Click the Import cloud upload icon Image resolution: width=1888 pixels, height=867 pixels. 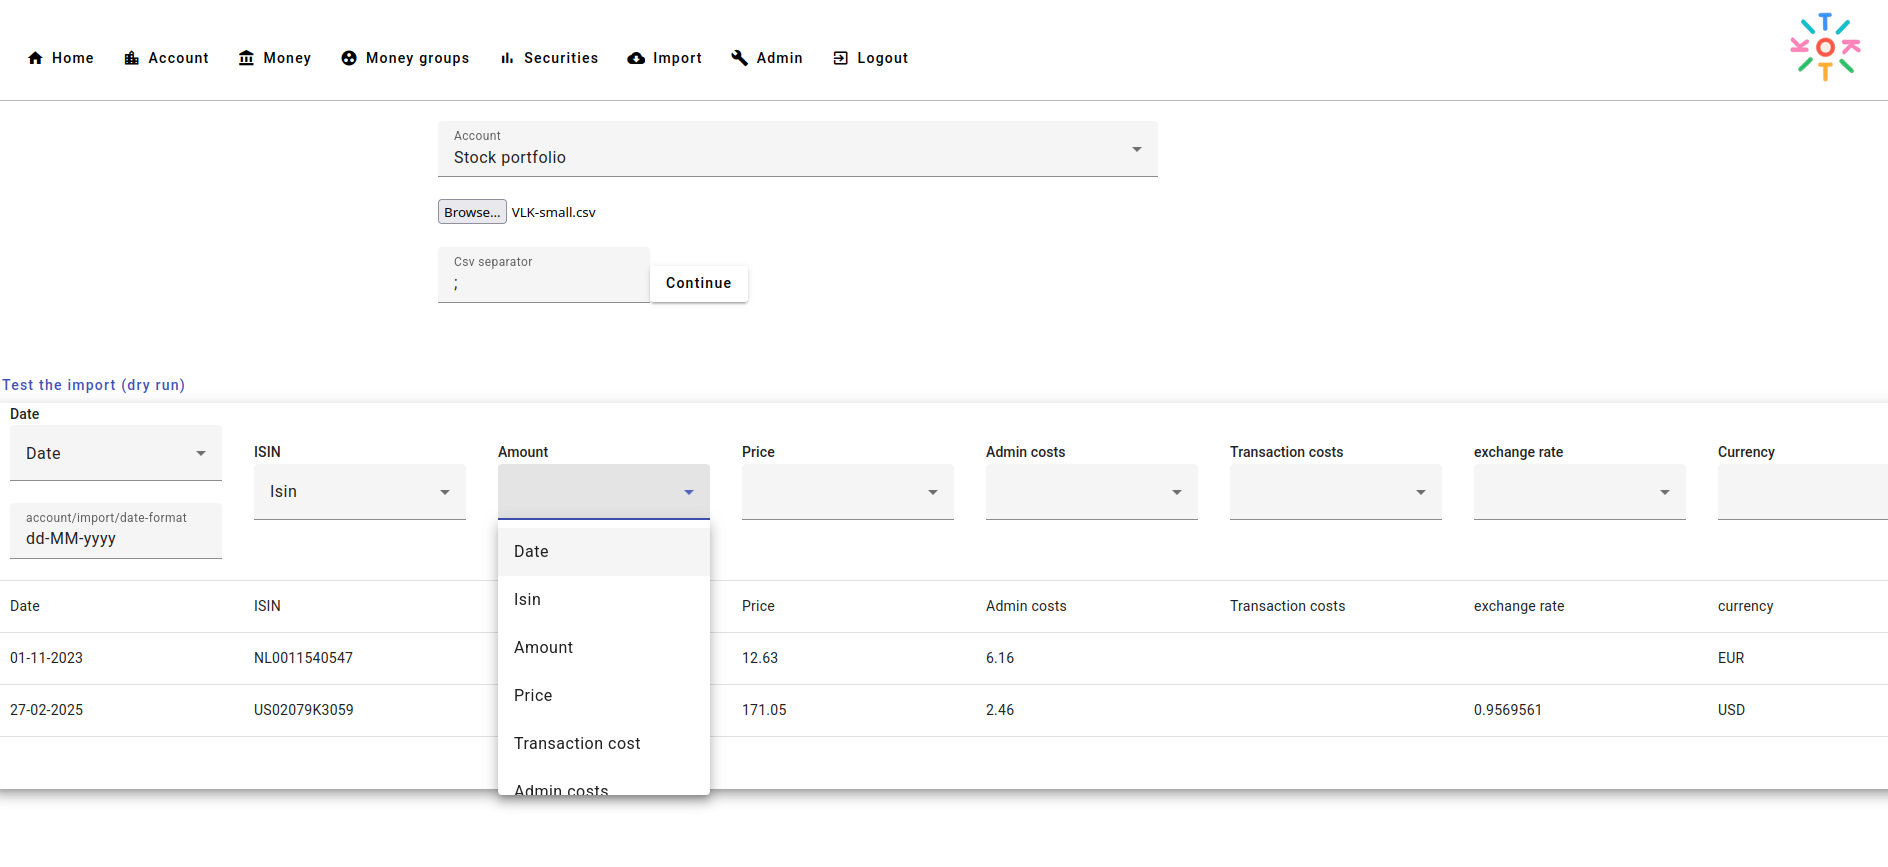(636, 58)
